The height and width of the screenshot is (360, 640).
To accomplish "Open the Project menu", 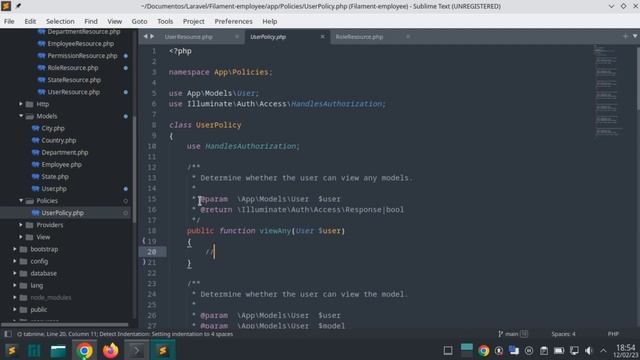I will point(193,21).
